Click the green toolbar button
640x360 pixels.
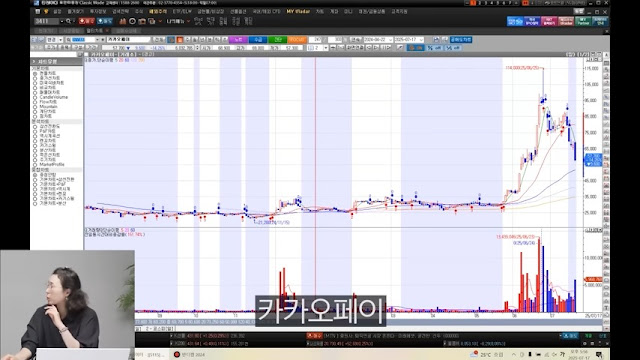pos(278,40)
